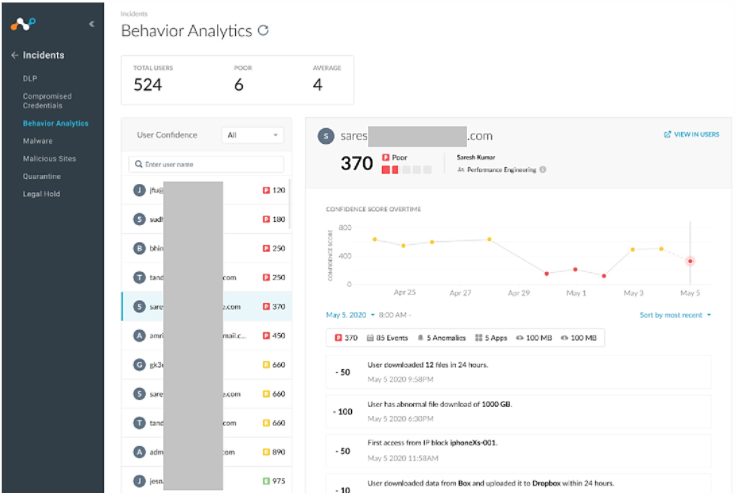This screenshot has height=495, width=736.
Task: Click the info icon next to Performance Engineering
Action: click(543, 170)
